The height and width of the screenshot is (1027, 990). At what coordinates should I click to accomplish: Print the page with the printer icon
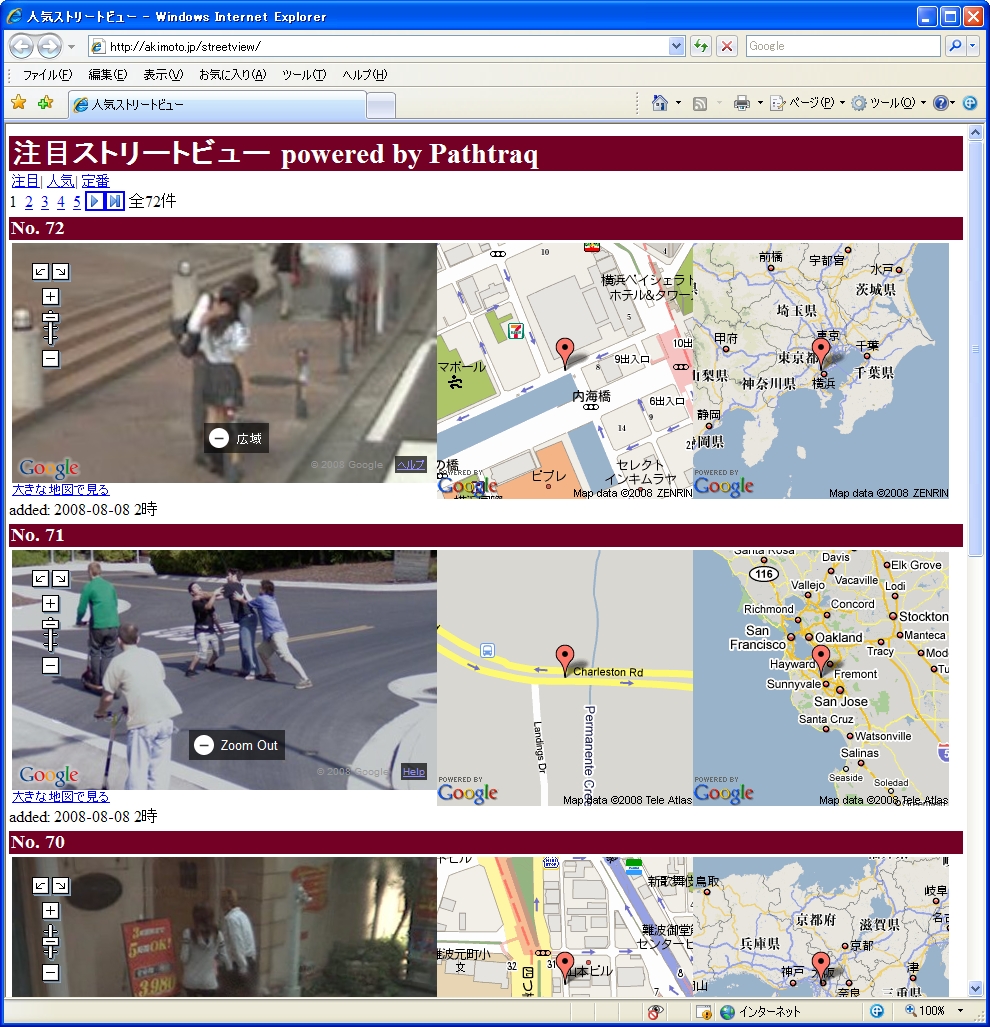(741, 103)
